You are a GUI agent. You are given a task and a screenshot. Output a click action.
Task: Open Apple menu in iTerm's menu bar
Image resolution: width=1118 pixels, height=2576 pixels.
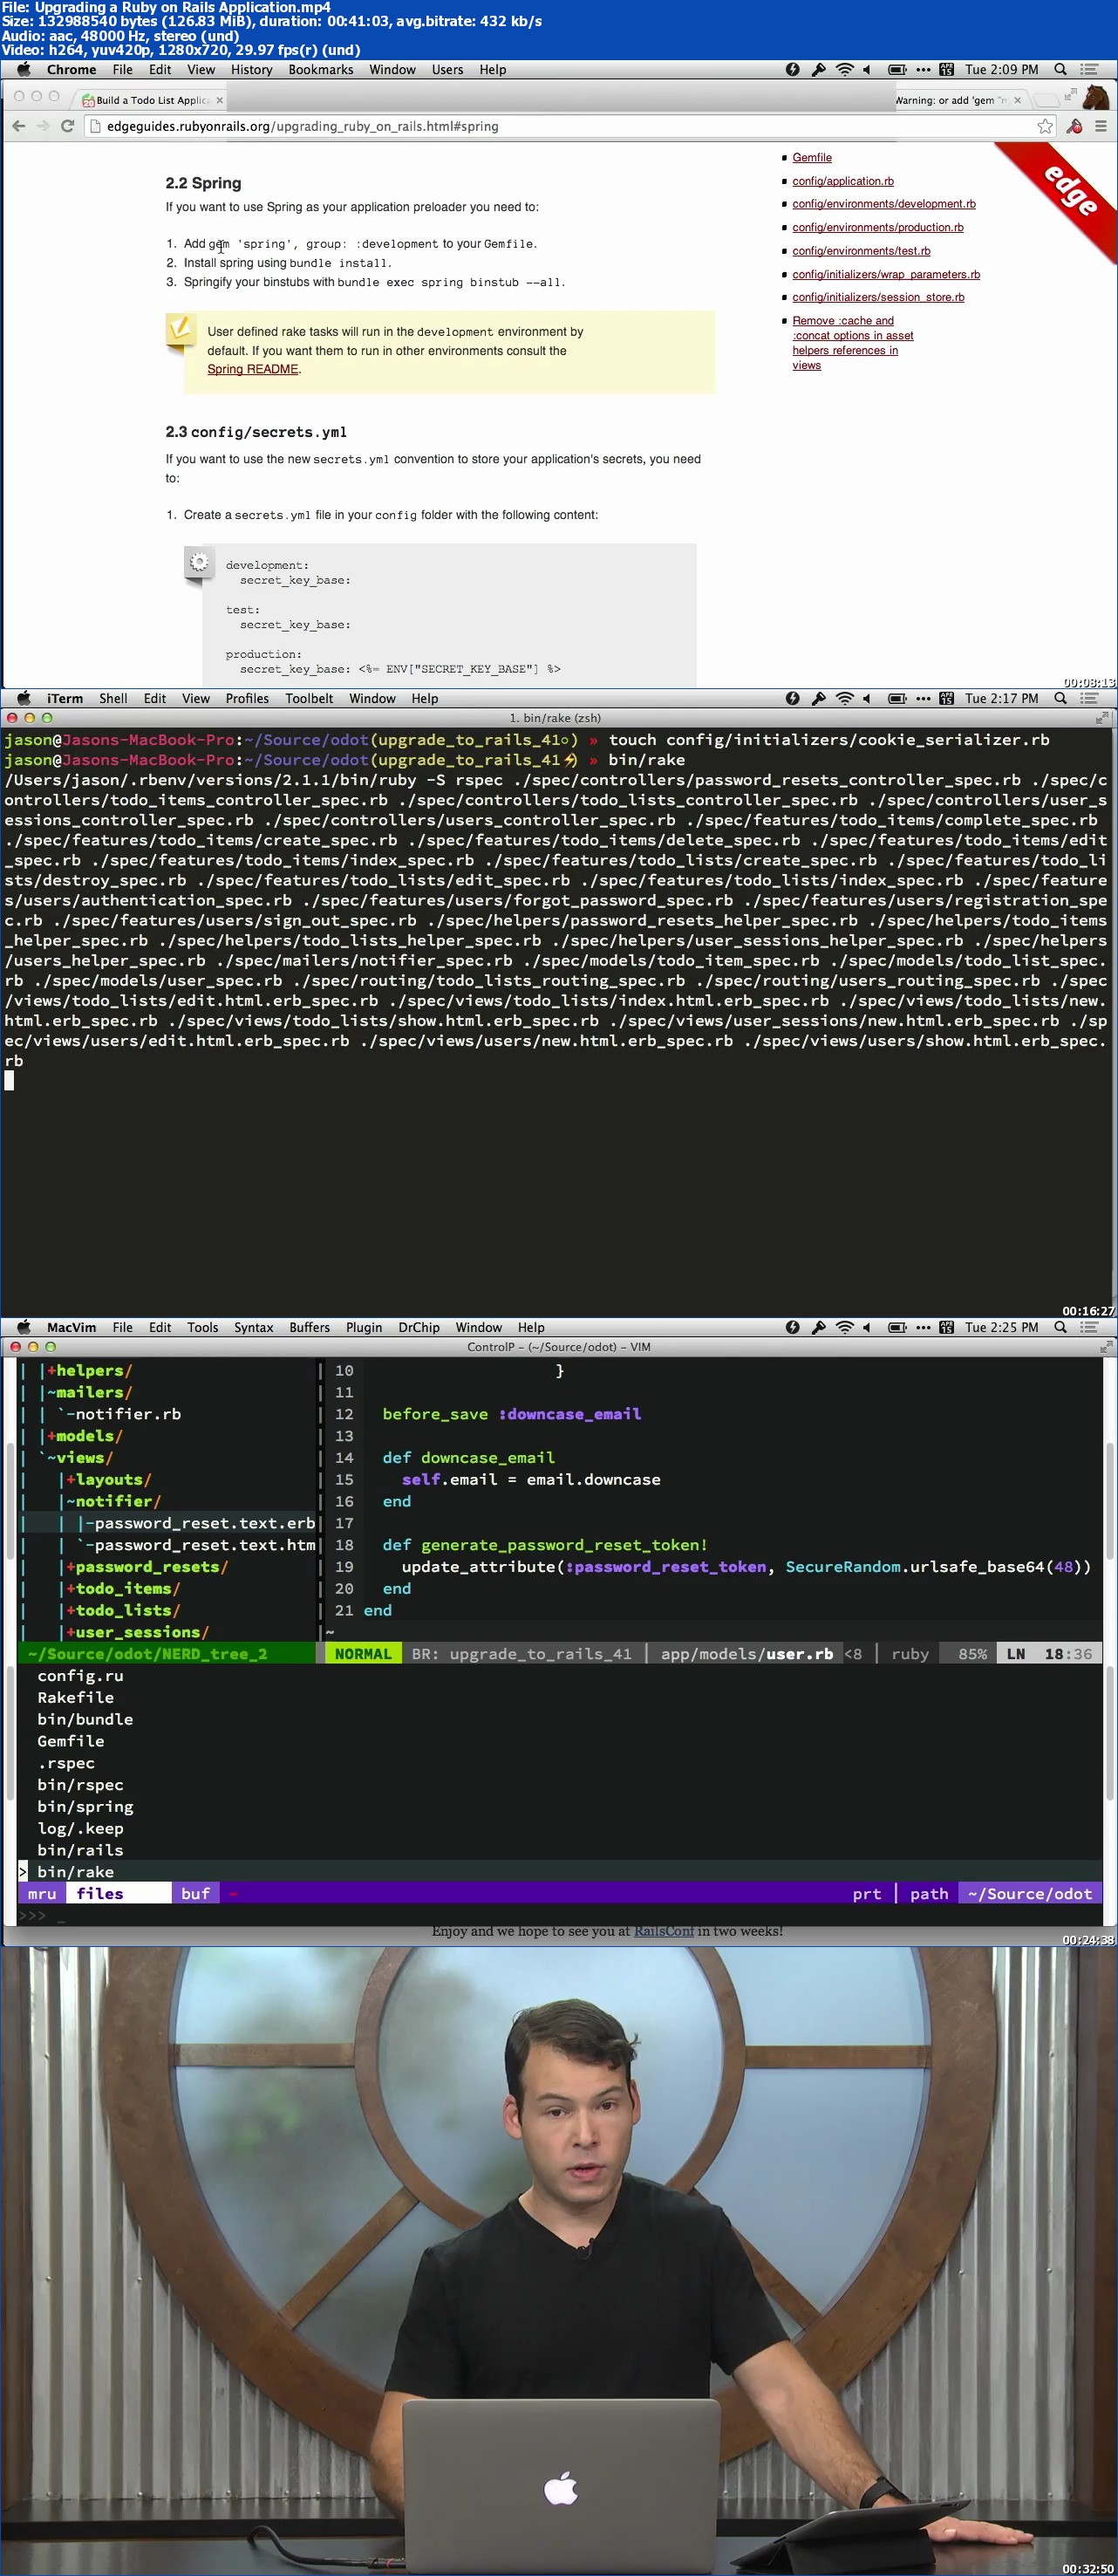[x=24, y=698]
